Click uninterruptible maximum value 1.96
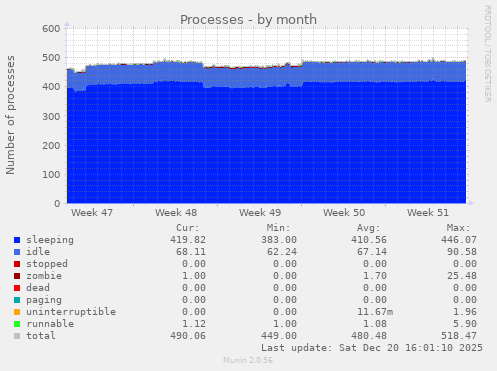The image size is (497, 371). point(465,312)
